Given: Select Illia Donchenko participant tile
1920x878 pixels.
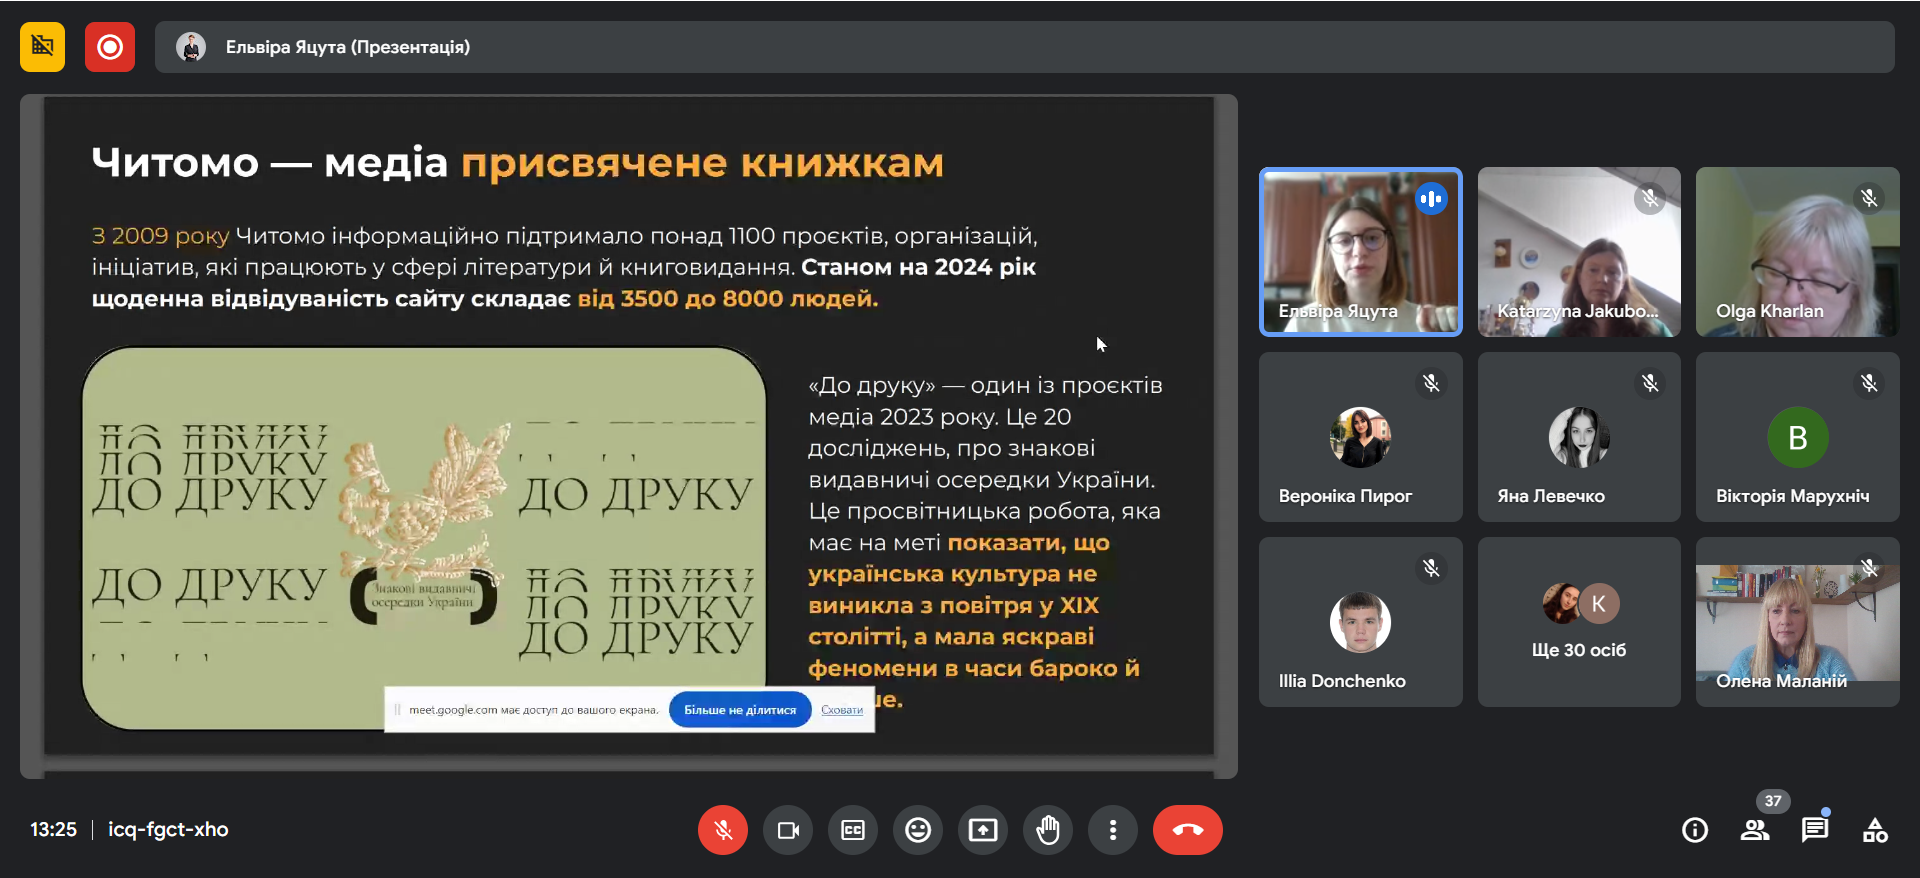Looking at the screenshot, I should 1361,622.
